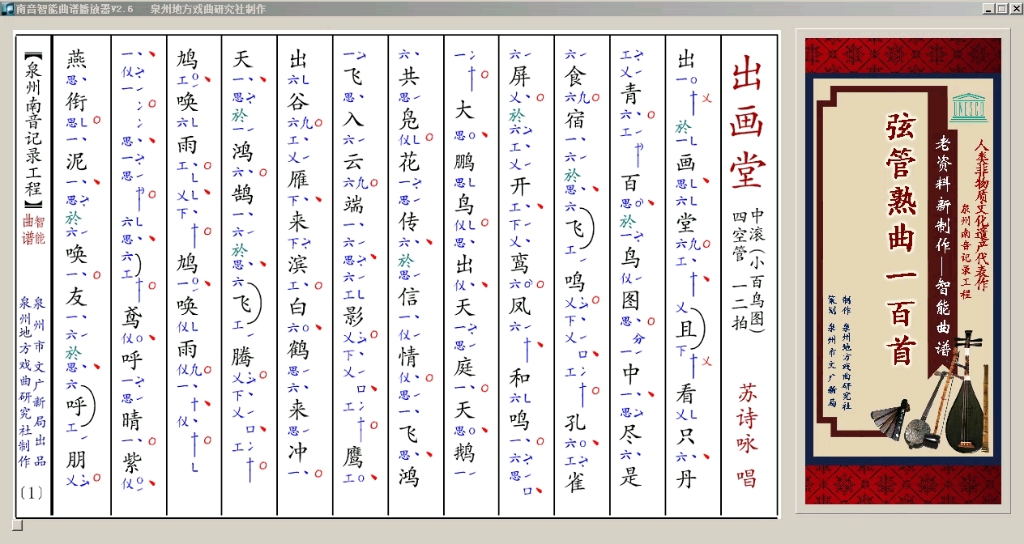Click the song title 出画堂
The height and width of the screenshot is (544, 1024).
(x=747, y=120)
